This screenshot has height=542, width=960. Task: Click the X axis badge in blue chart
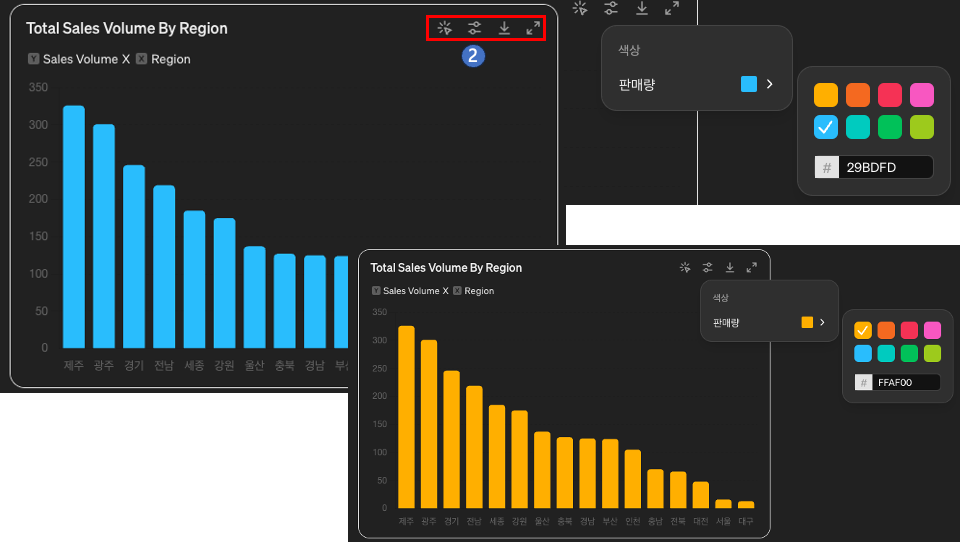click(141, 59)
